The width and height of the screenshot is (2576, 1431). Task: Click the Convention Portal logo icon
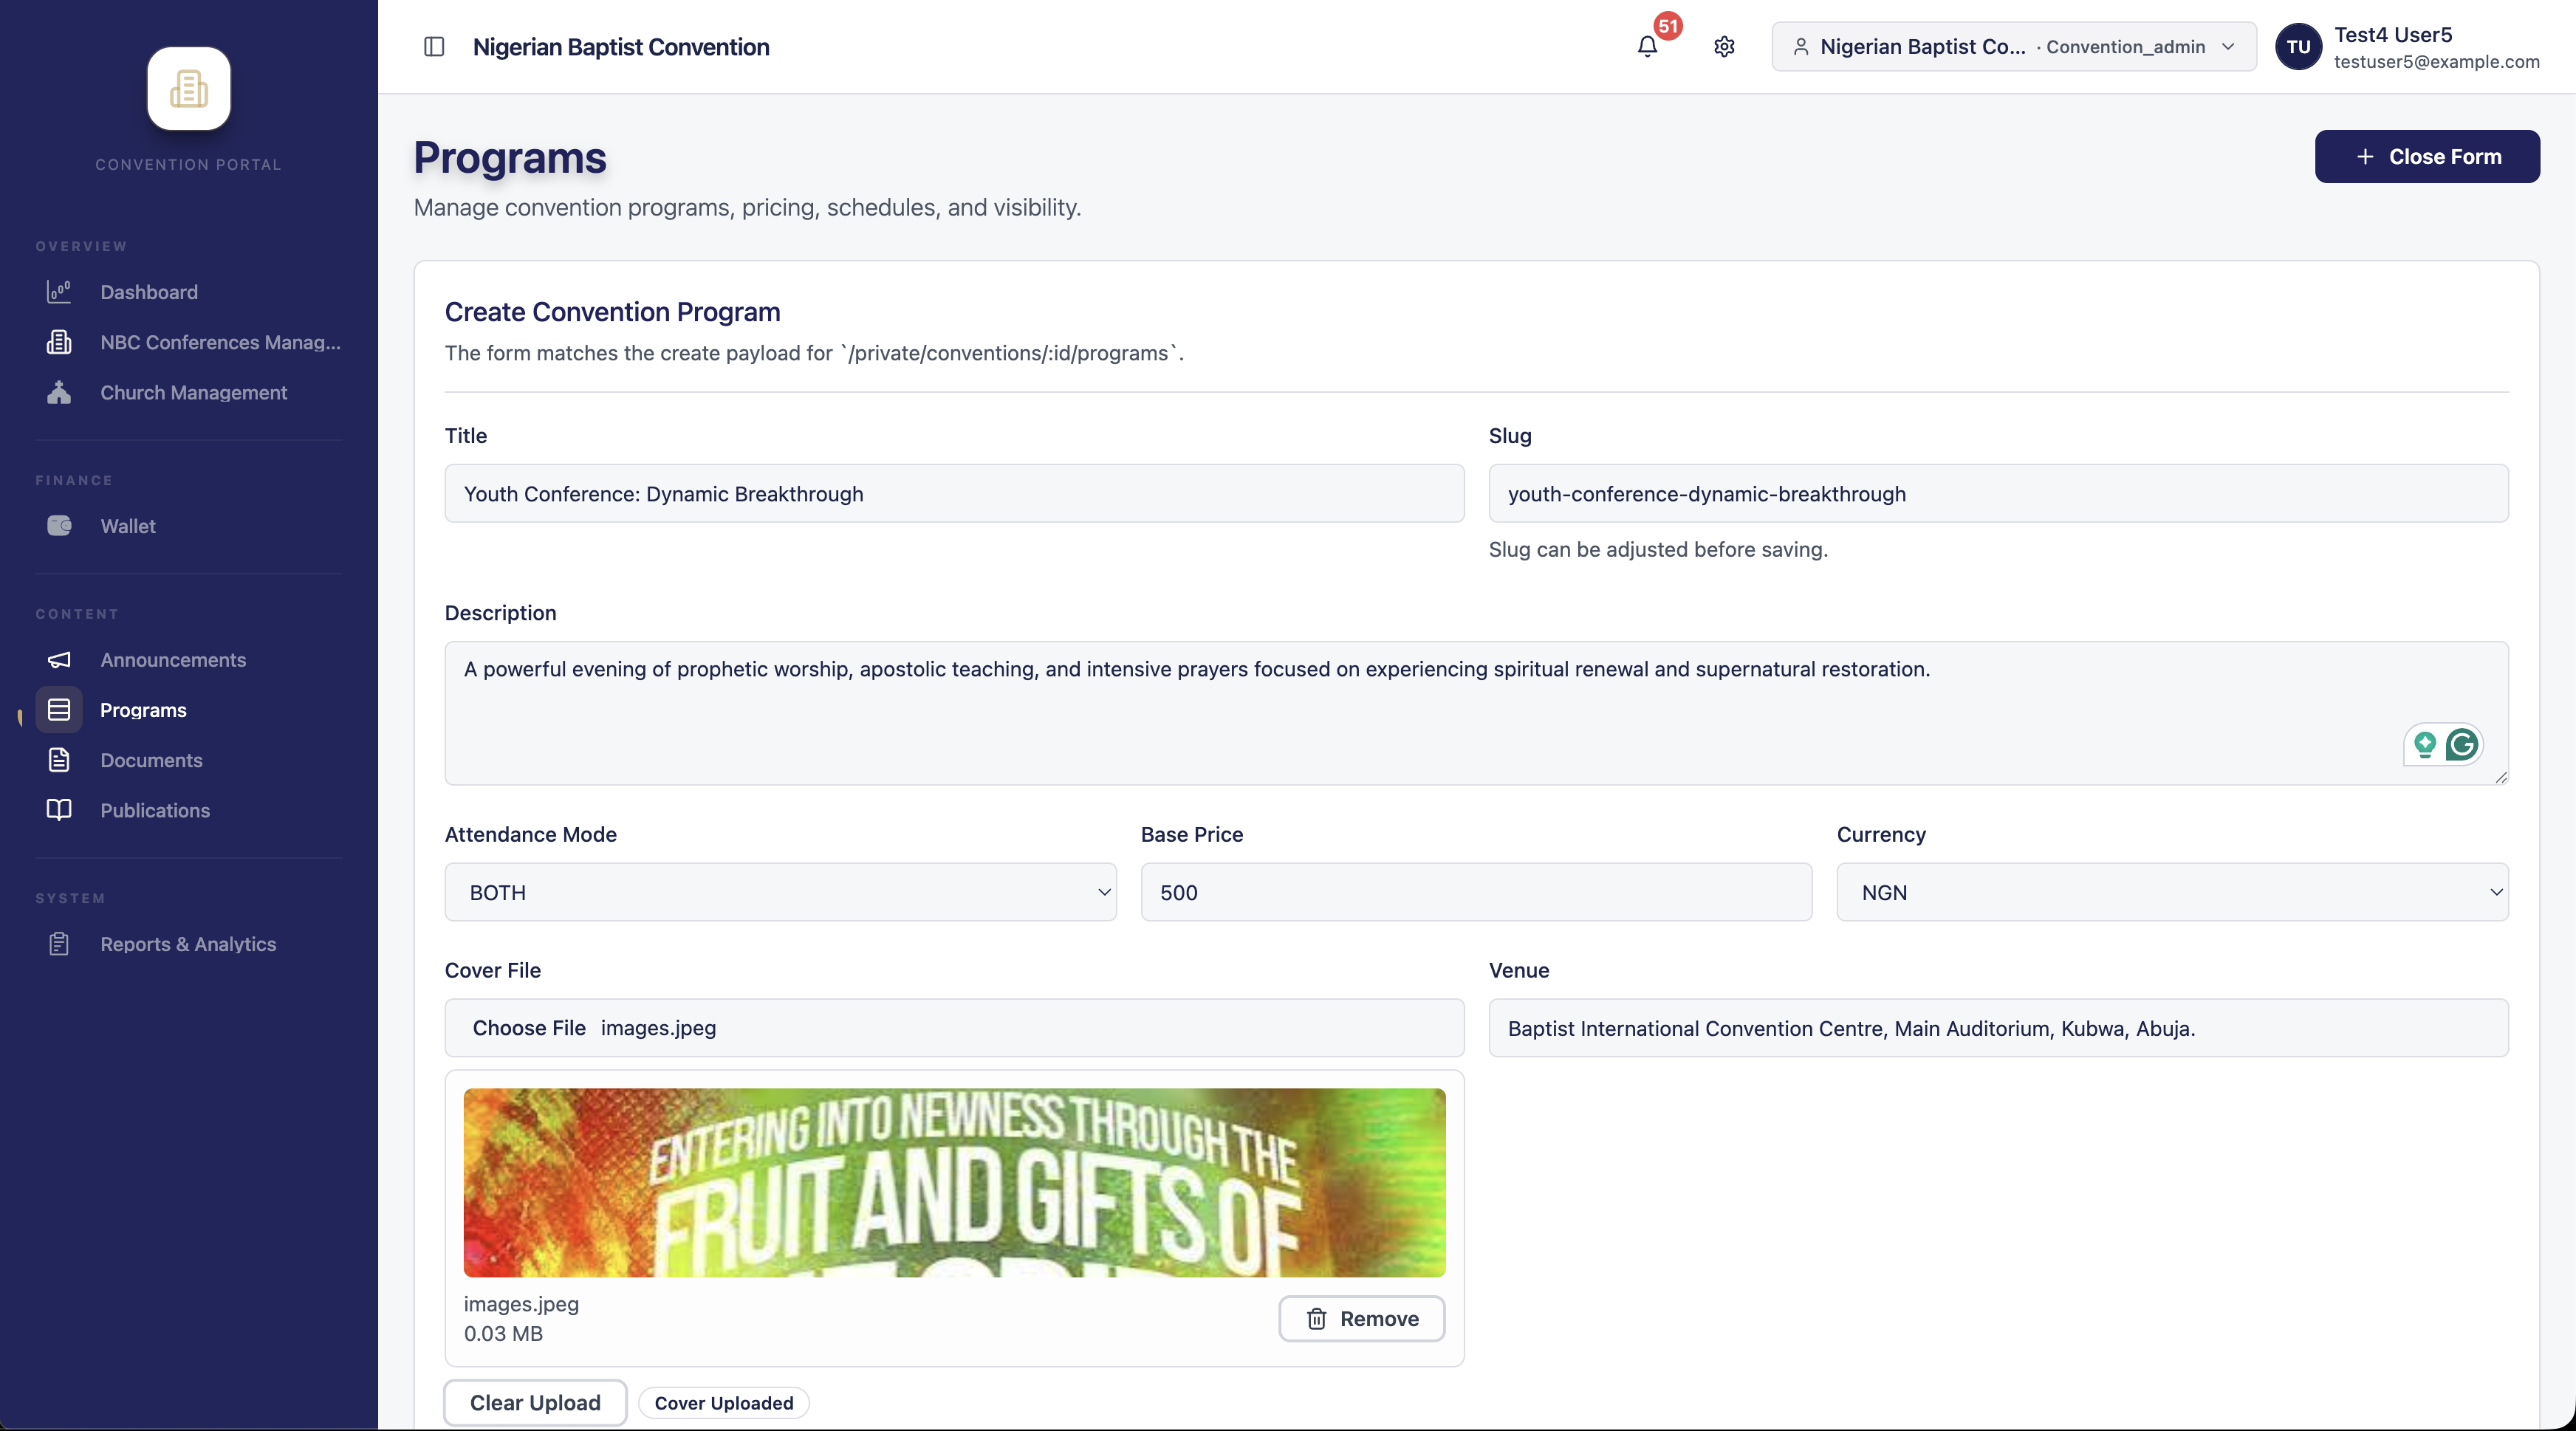point(189,88)
